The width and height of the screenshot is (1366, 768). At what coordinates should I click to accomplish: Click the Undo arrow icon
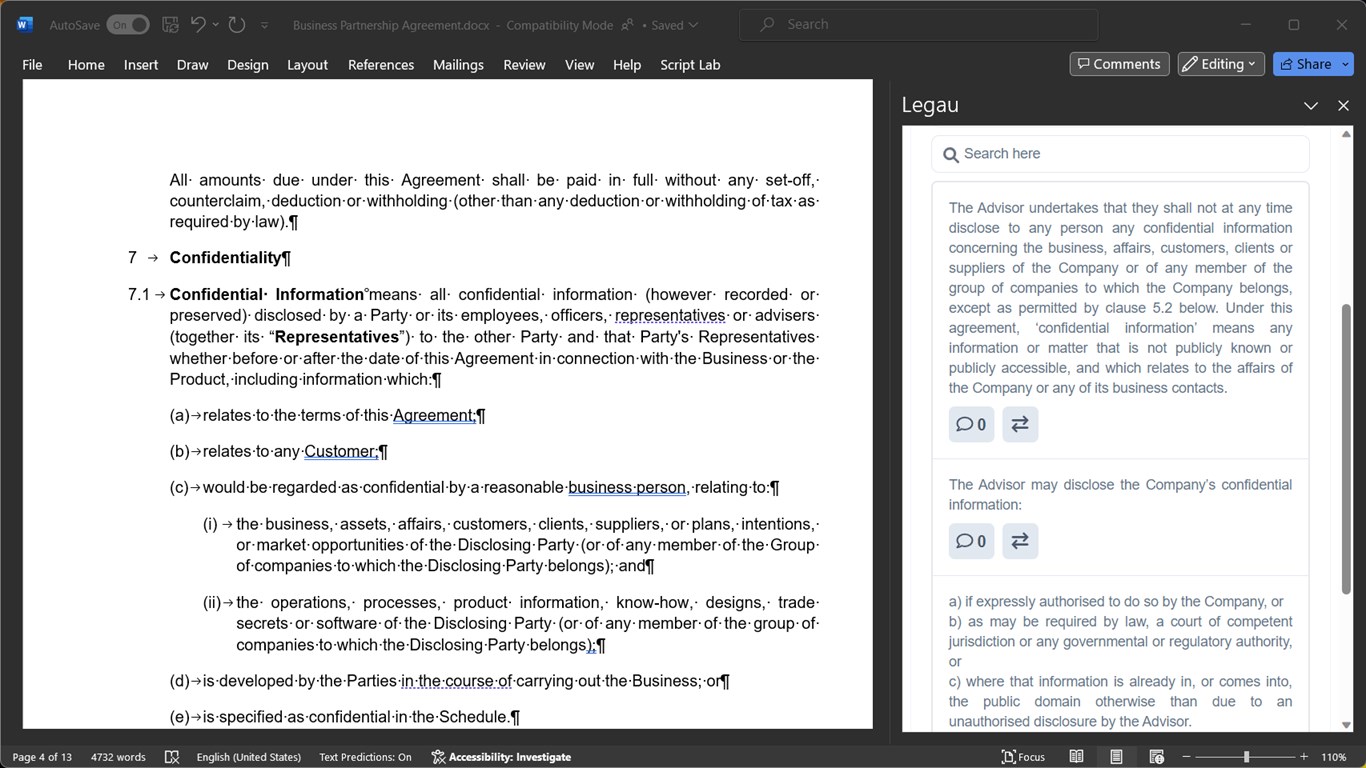197,25
